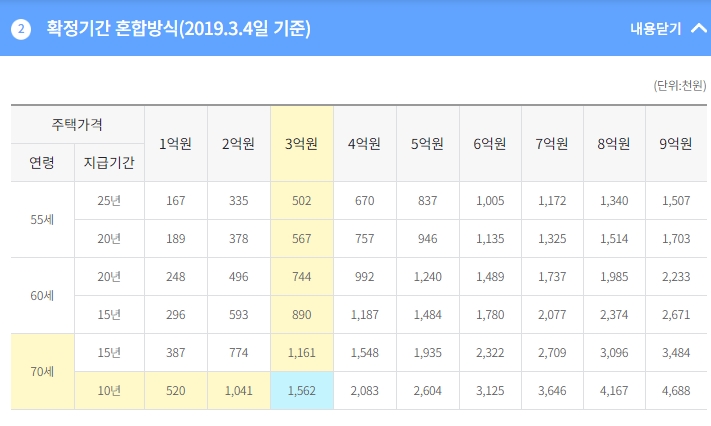Click the highlighted cell value 1,041
The width and height of the screenshot is (711, 426).
(x=239, y=391)
